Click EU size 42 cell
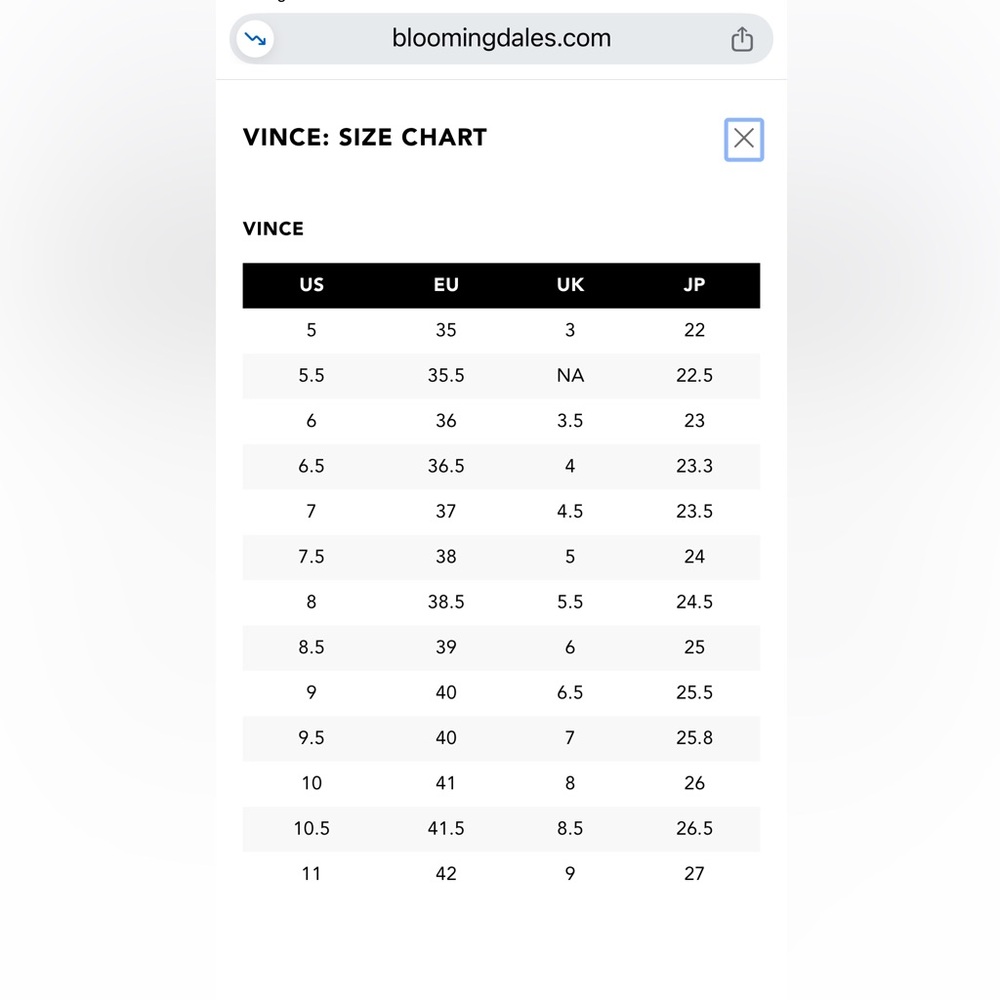The image size is (1000, 1000). 446,874
